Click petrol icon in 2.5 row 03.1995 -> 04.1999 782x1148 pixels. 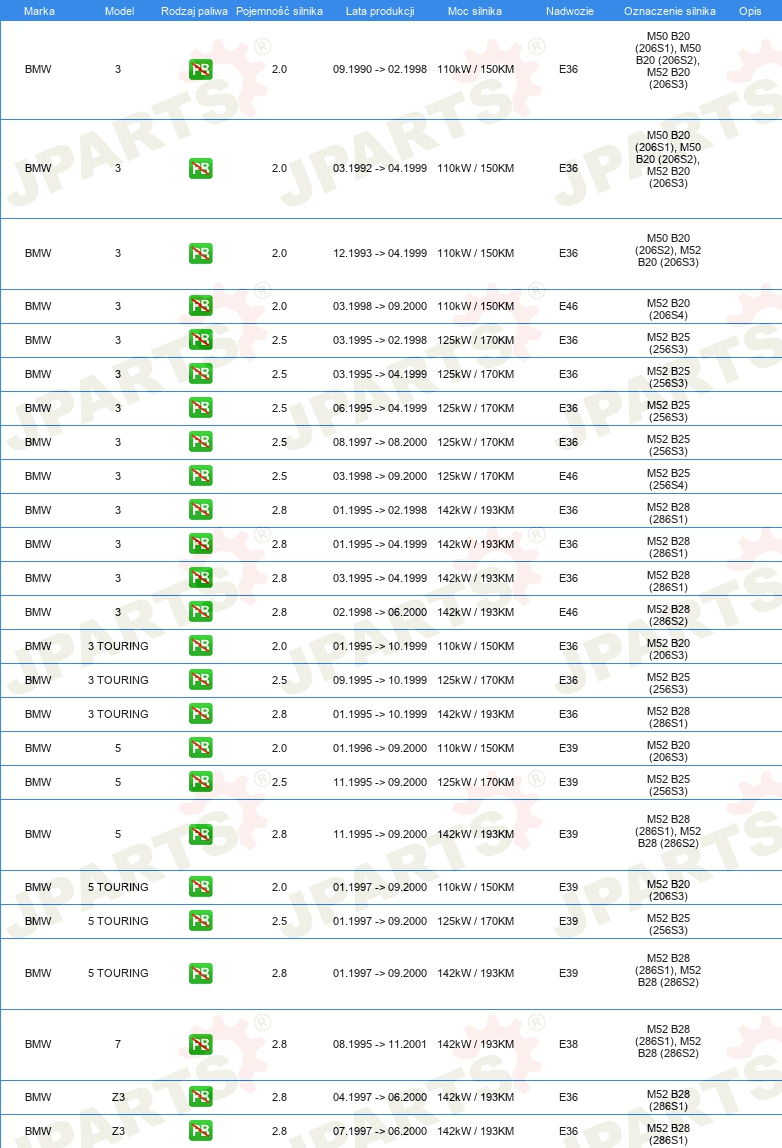coord(201,374)
